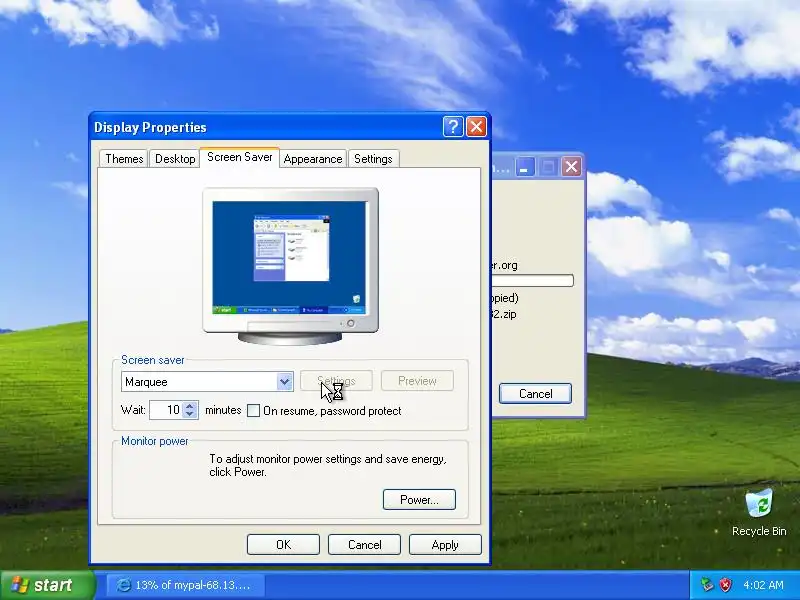This screenshot has height=600, width=800.
Task: Click Apply in Display Properties
Action: tap(445, 544)
